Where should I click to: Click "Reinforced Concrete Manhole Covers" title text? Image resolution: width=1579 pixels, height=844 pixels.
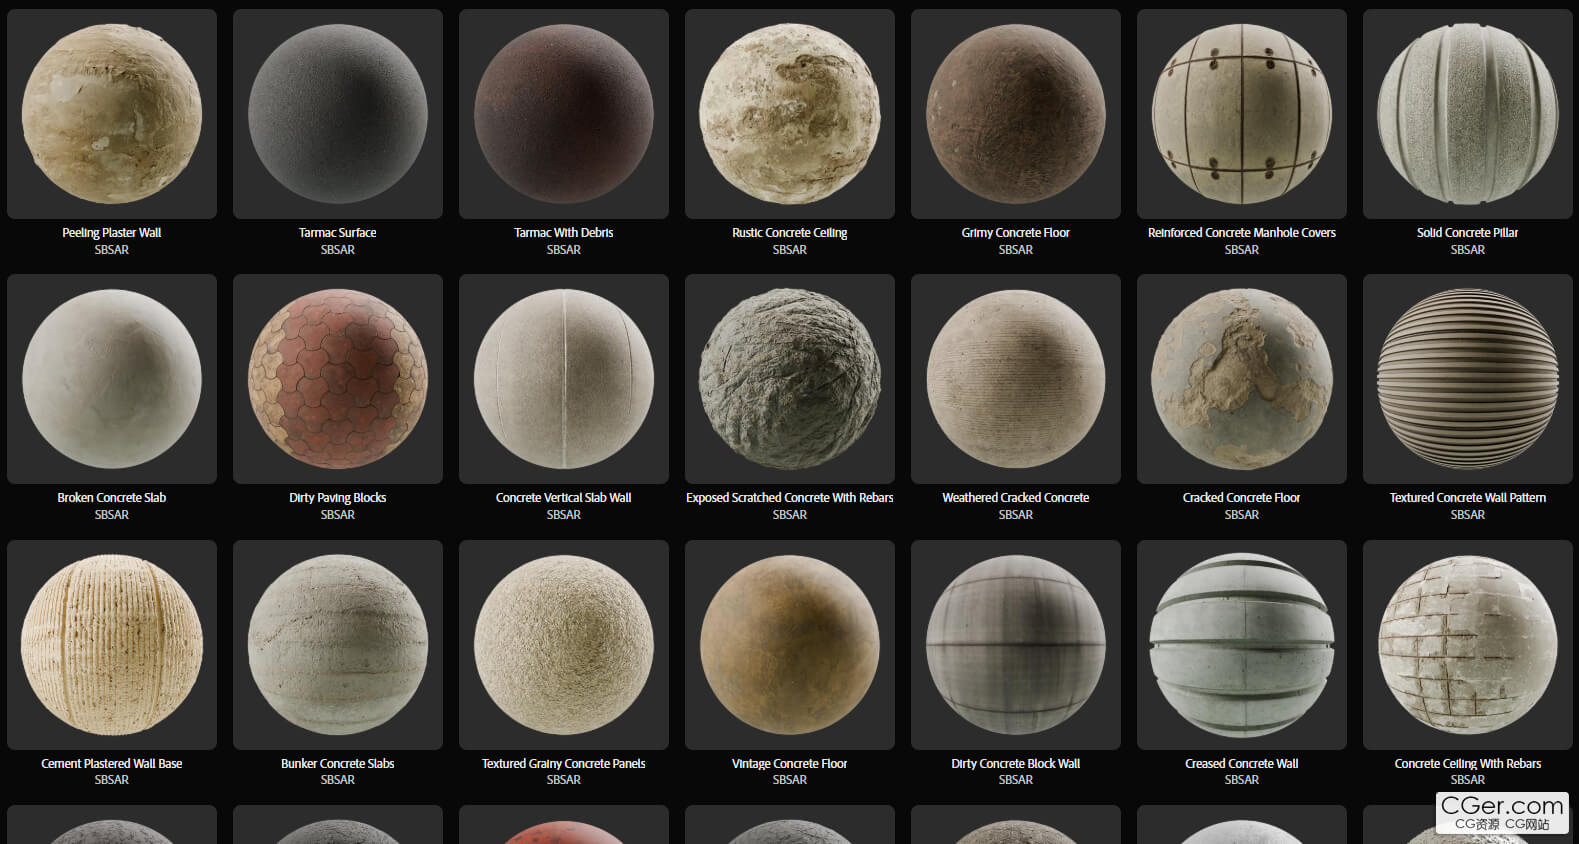tap(1242, 233)
